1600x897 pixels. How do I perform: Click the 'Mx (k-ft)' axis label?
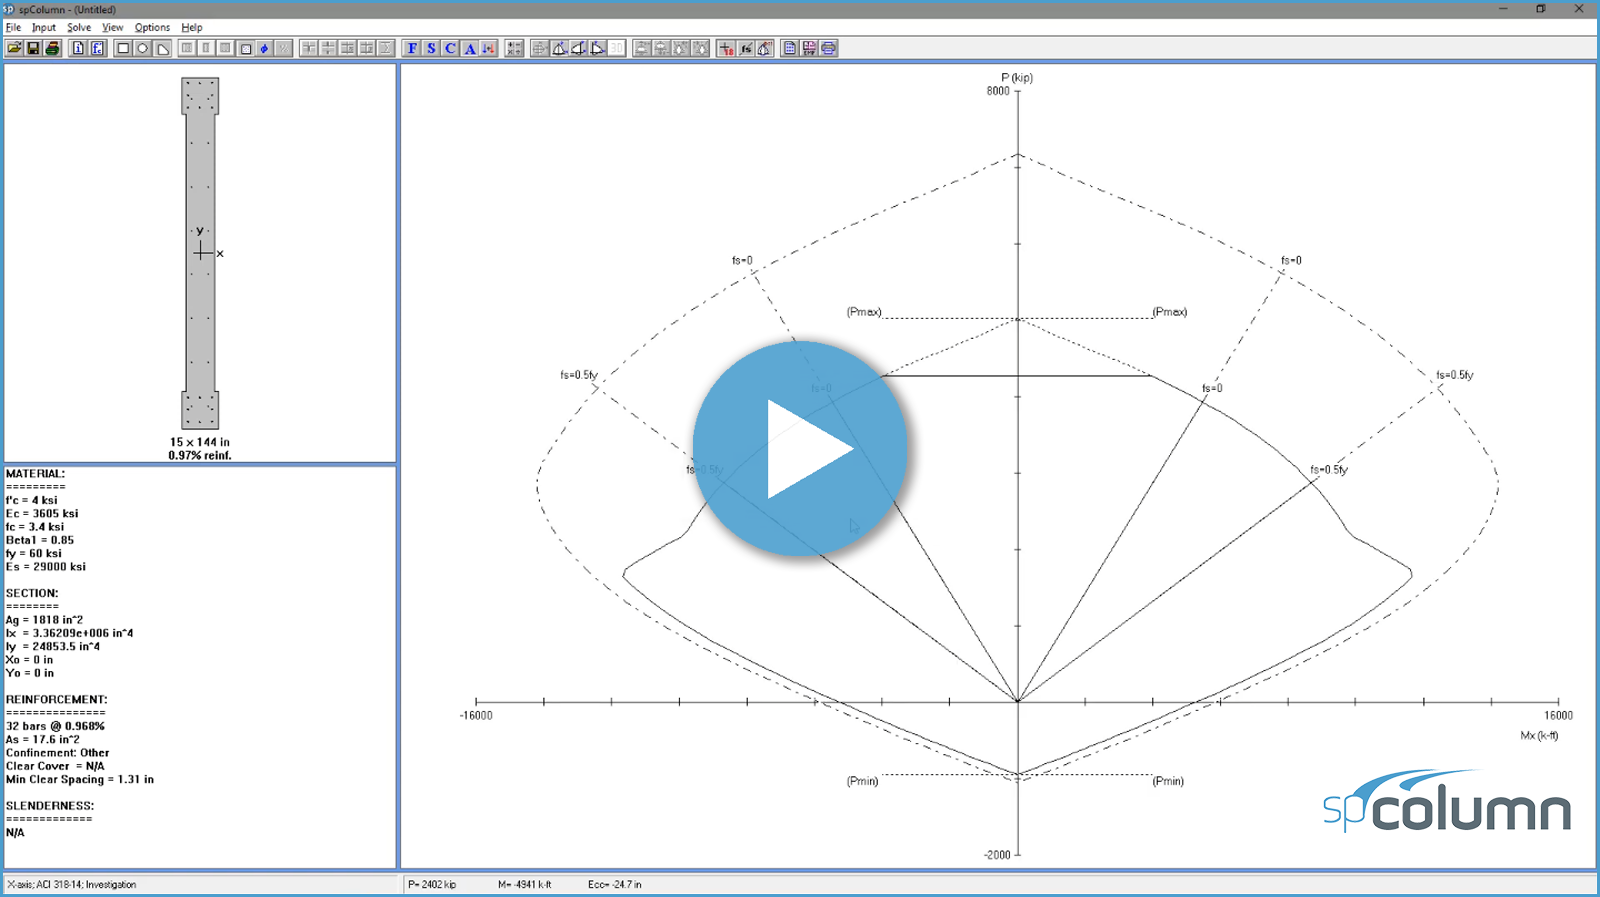coord(1539,736)
